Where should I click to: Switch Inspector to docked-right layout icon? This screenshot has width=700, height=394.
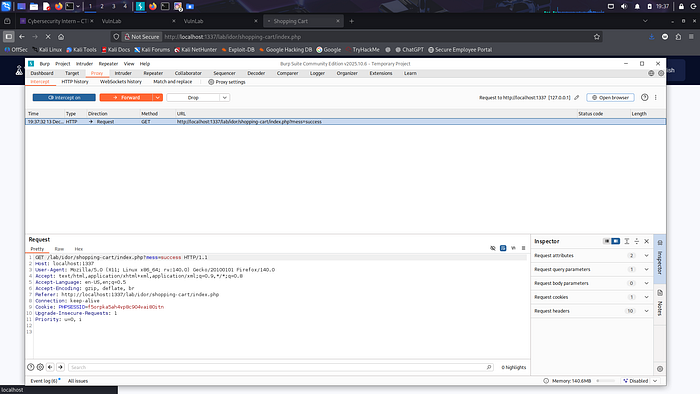click(x=616, y=241)
